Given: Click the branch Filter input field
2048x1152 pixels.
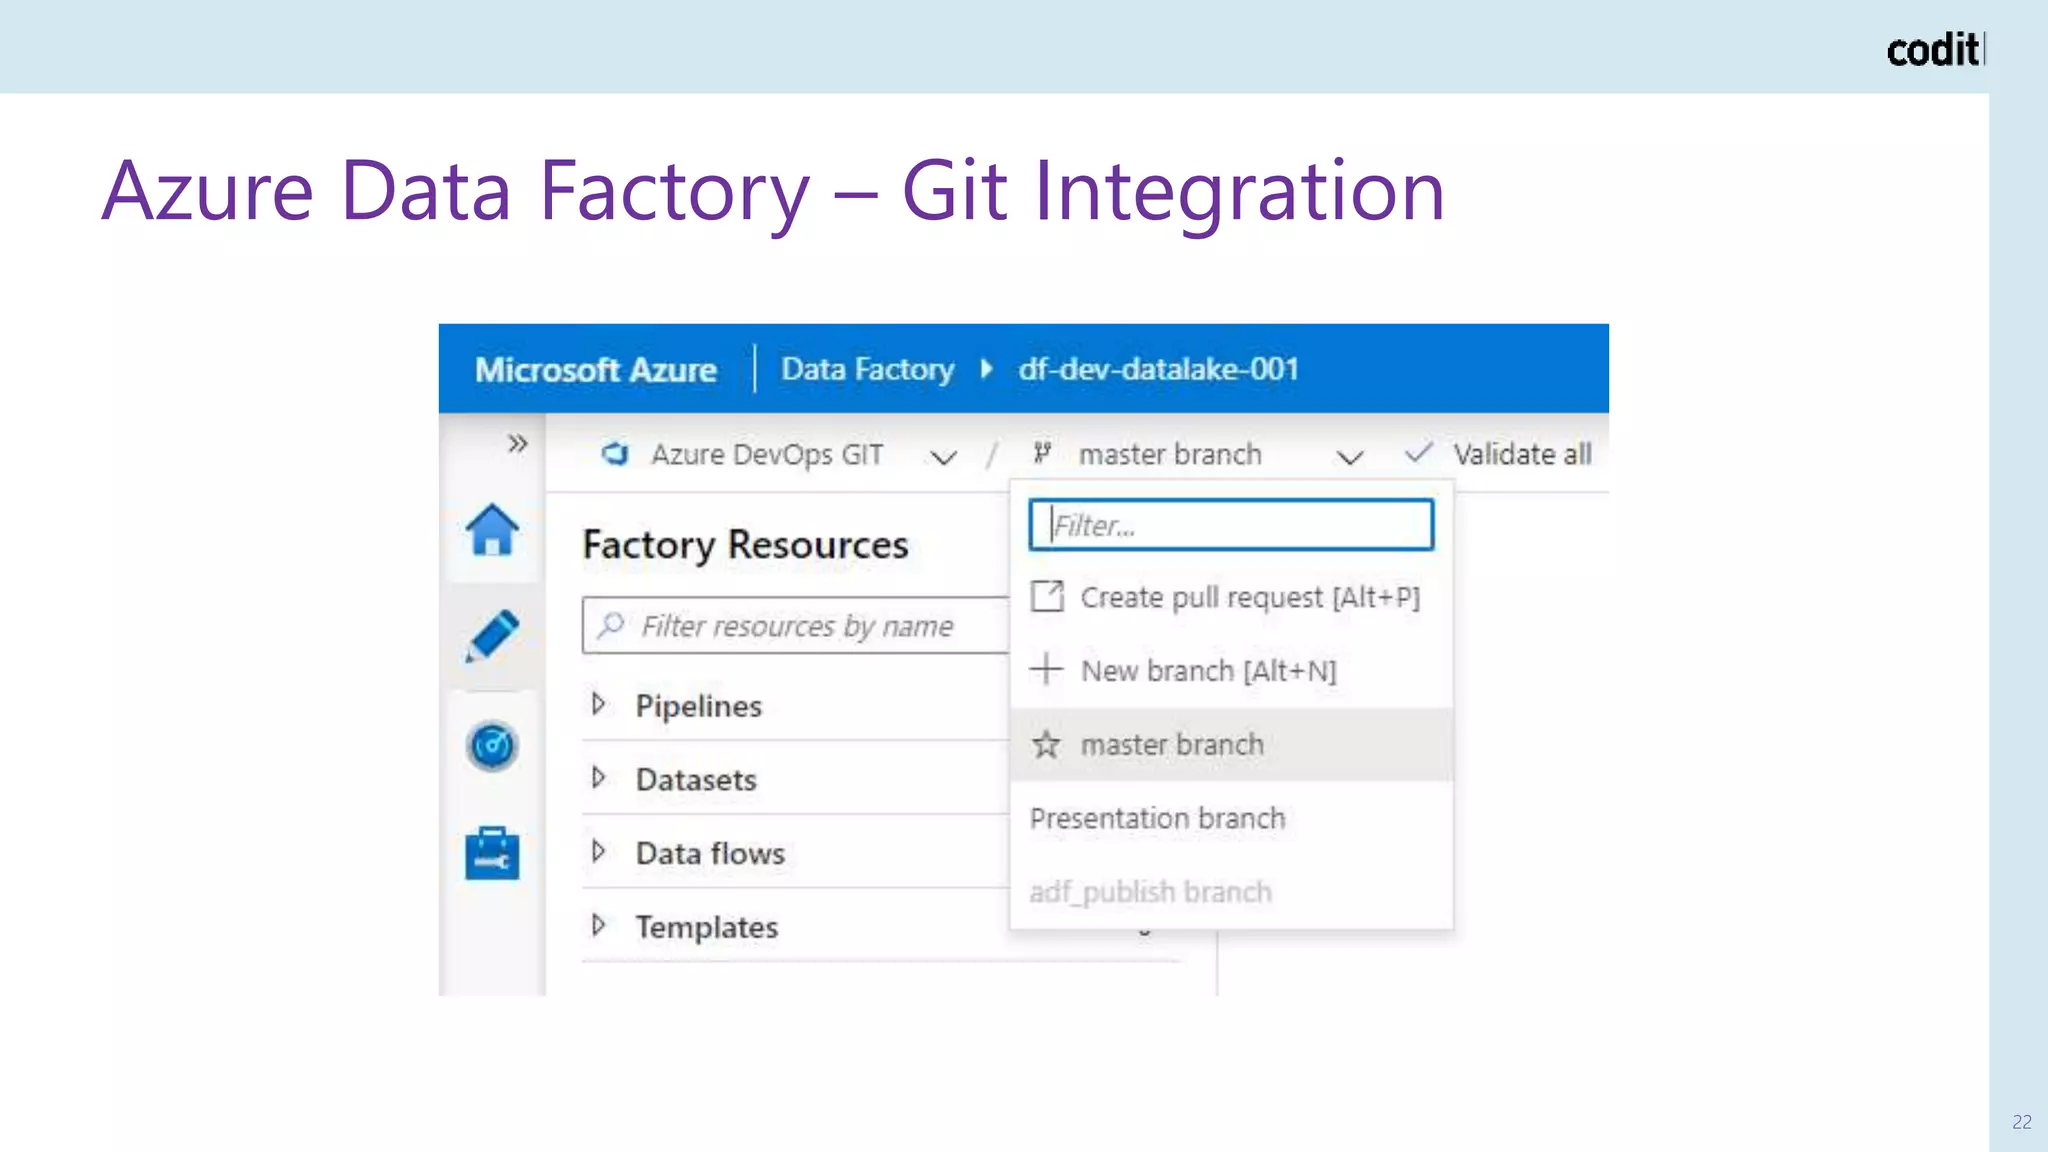Looking at the screenshot, I should click(x=1231, y=525).
